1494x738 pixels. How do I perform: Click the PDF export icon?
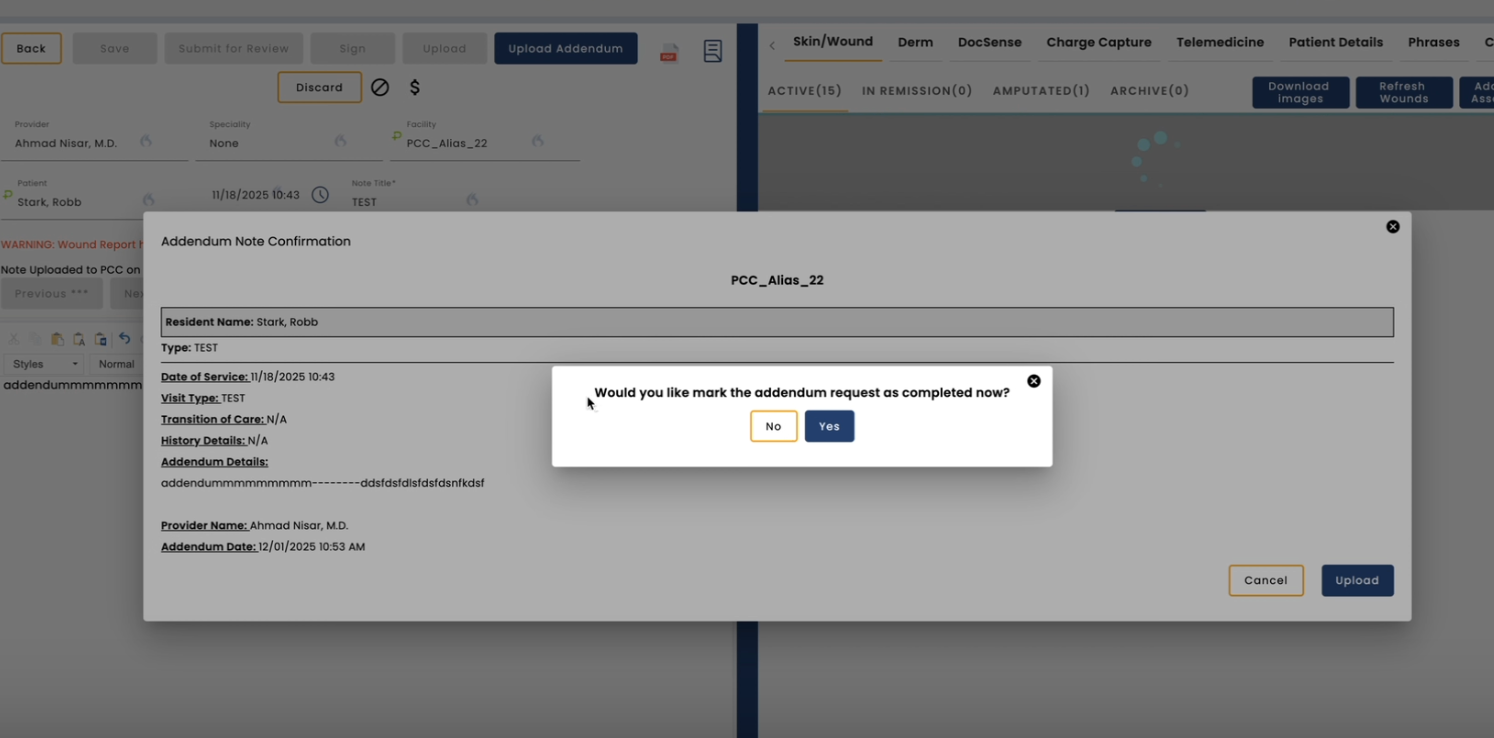tap(669, 52)
